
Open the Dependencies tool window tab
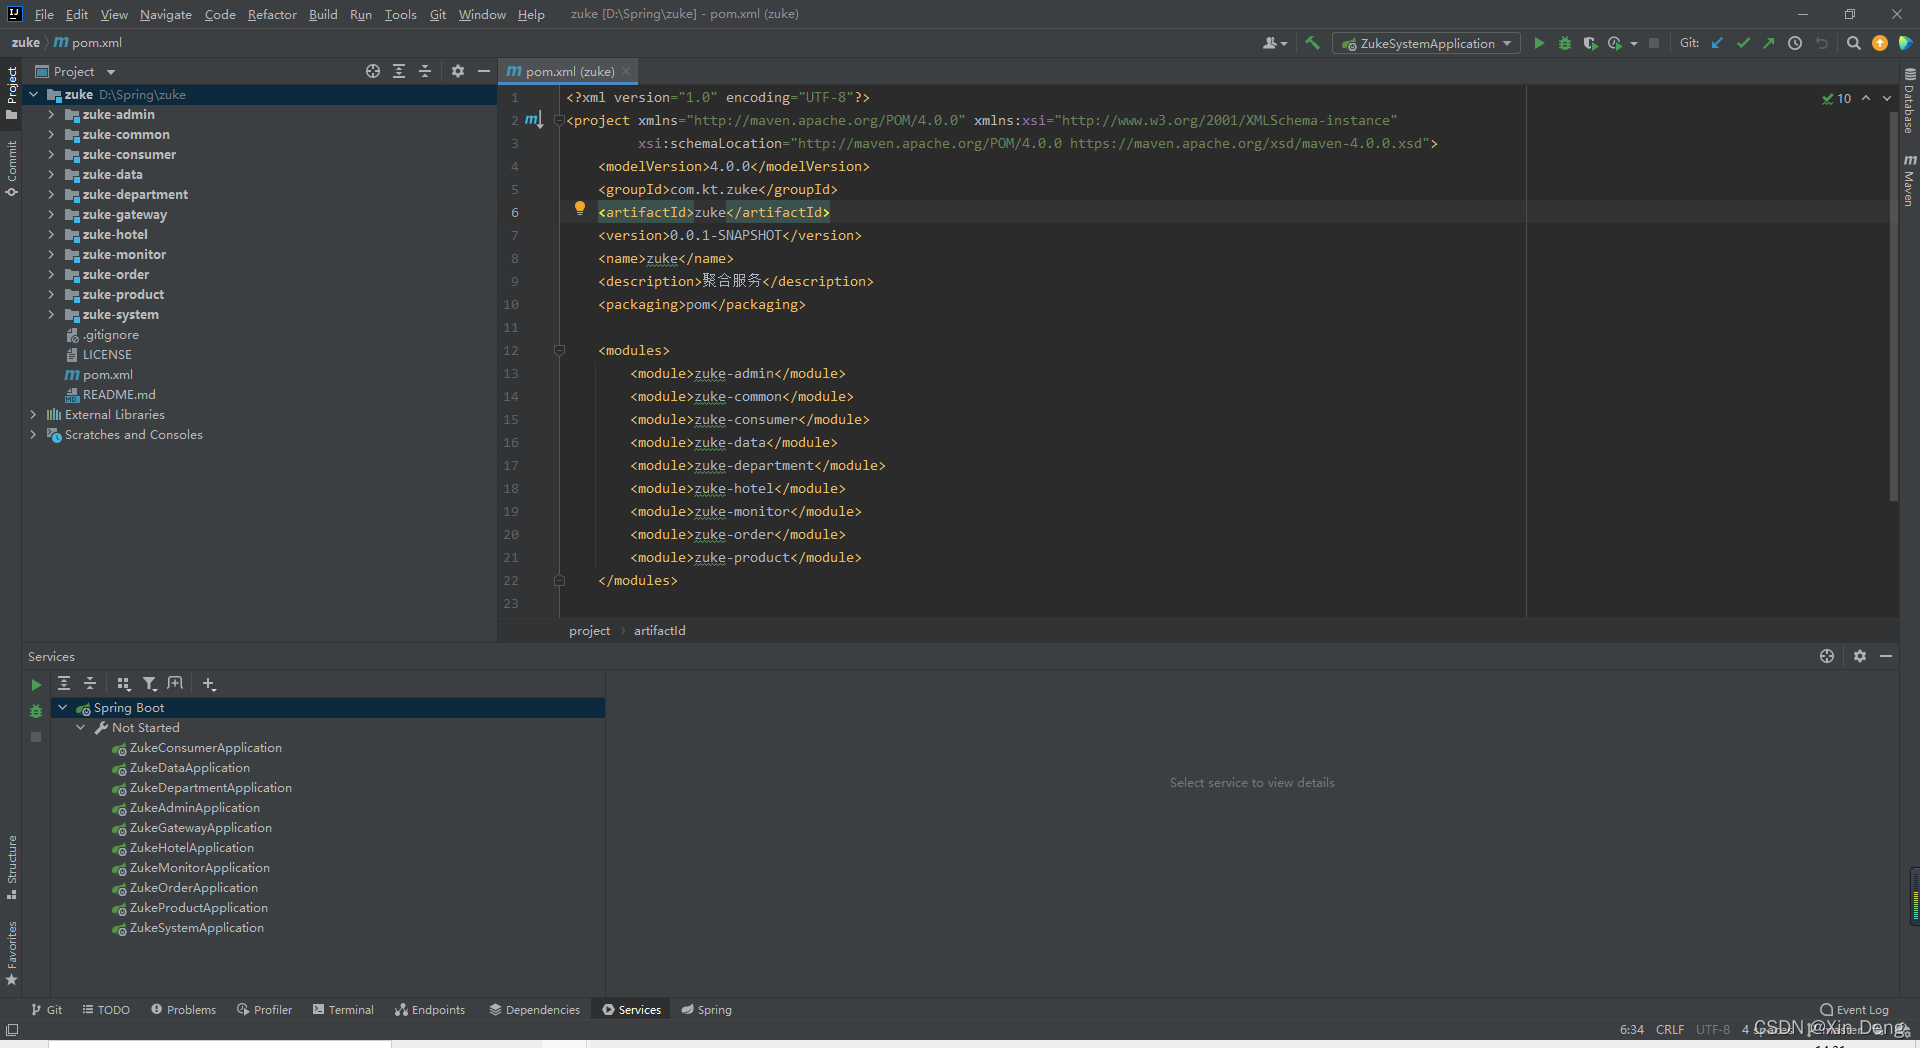535,1010
